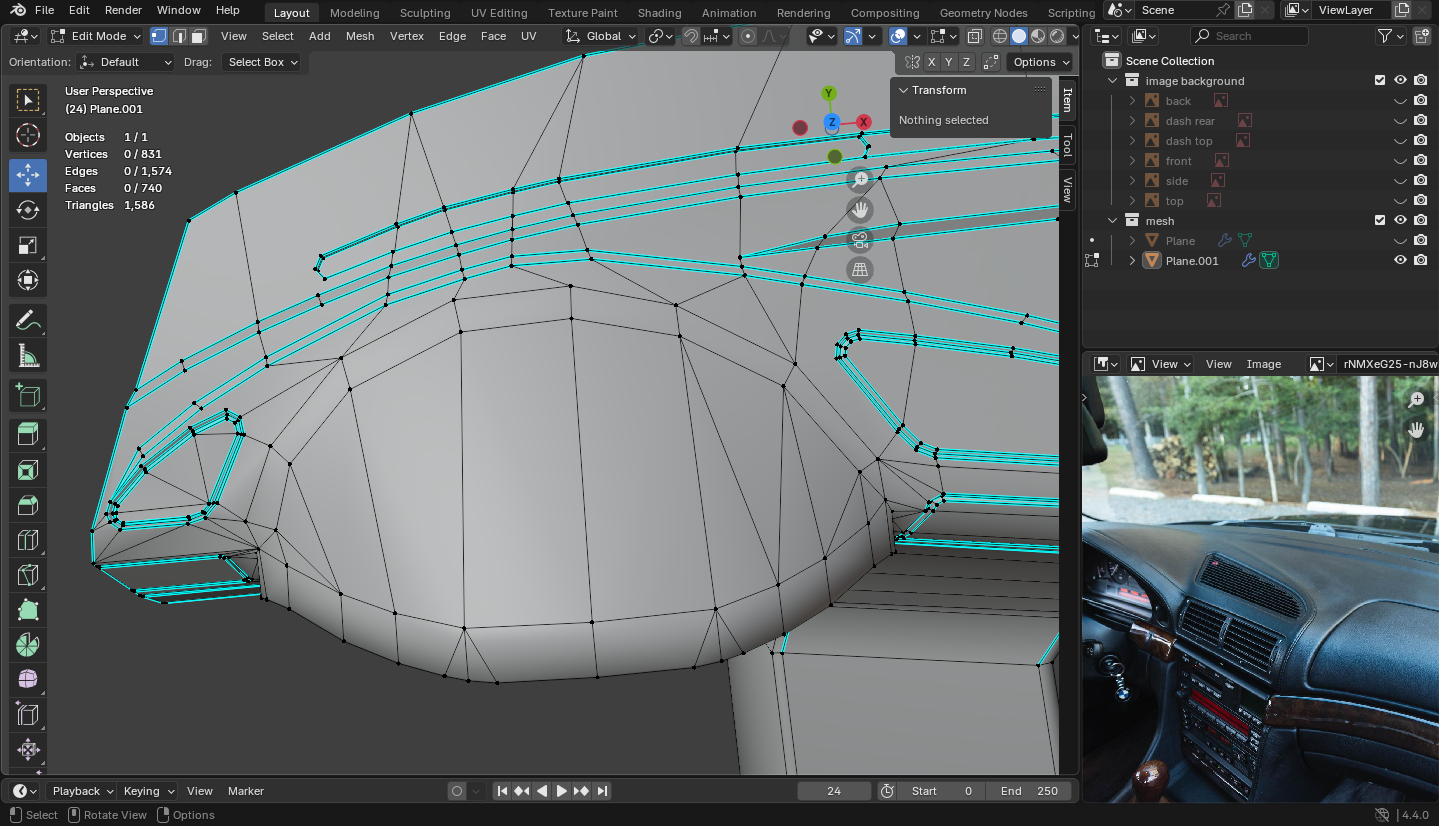Enable edge select mode

179,36
